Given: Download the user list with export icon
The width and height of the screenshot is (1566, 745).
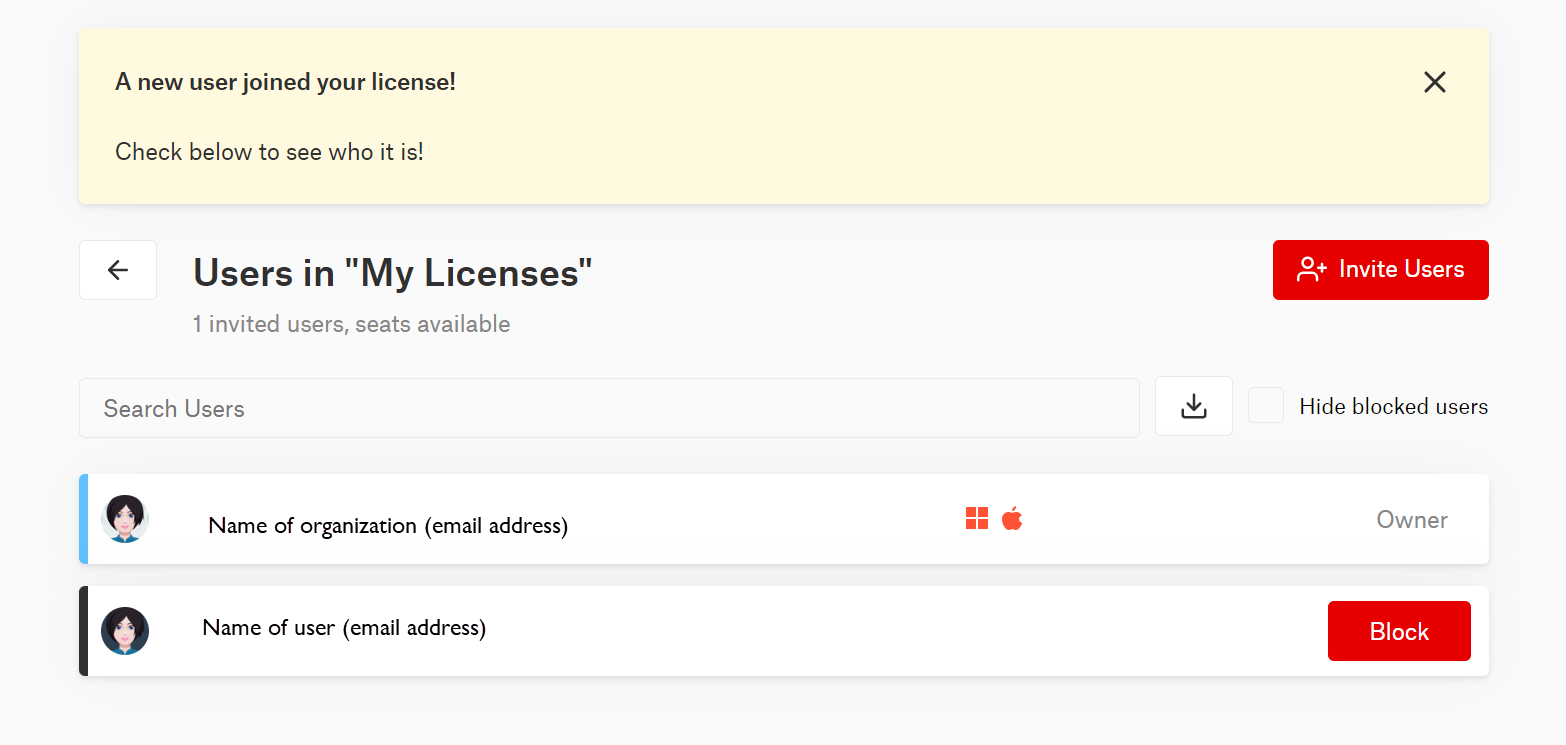Looking at the screenshot, I should coord(1193,407).
